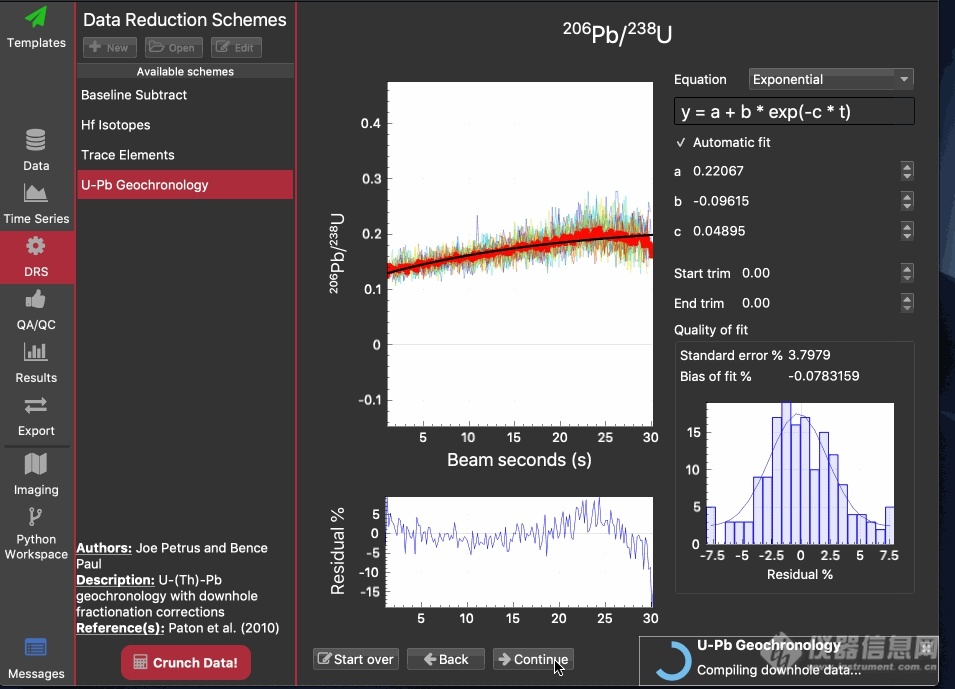Toggle the Automatic fit checkbox
The height and width of the screenshot is (689, 955).
coord(681,142)
